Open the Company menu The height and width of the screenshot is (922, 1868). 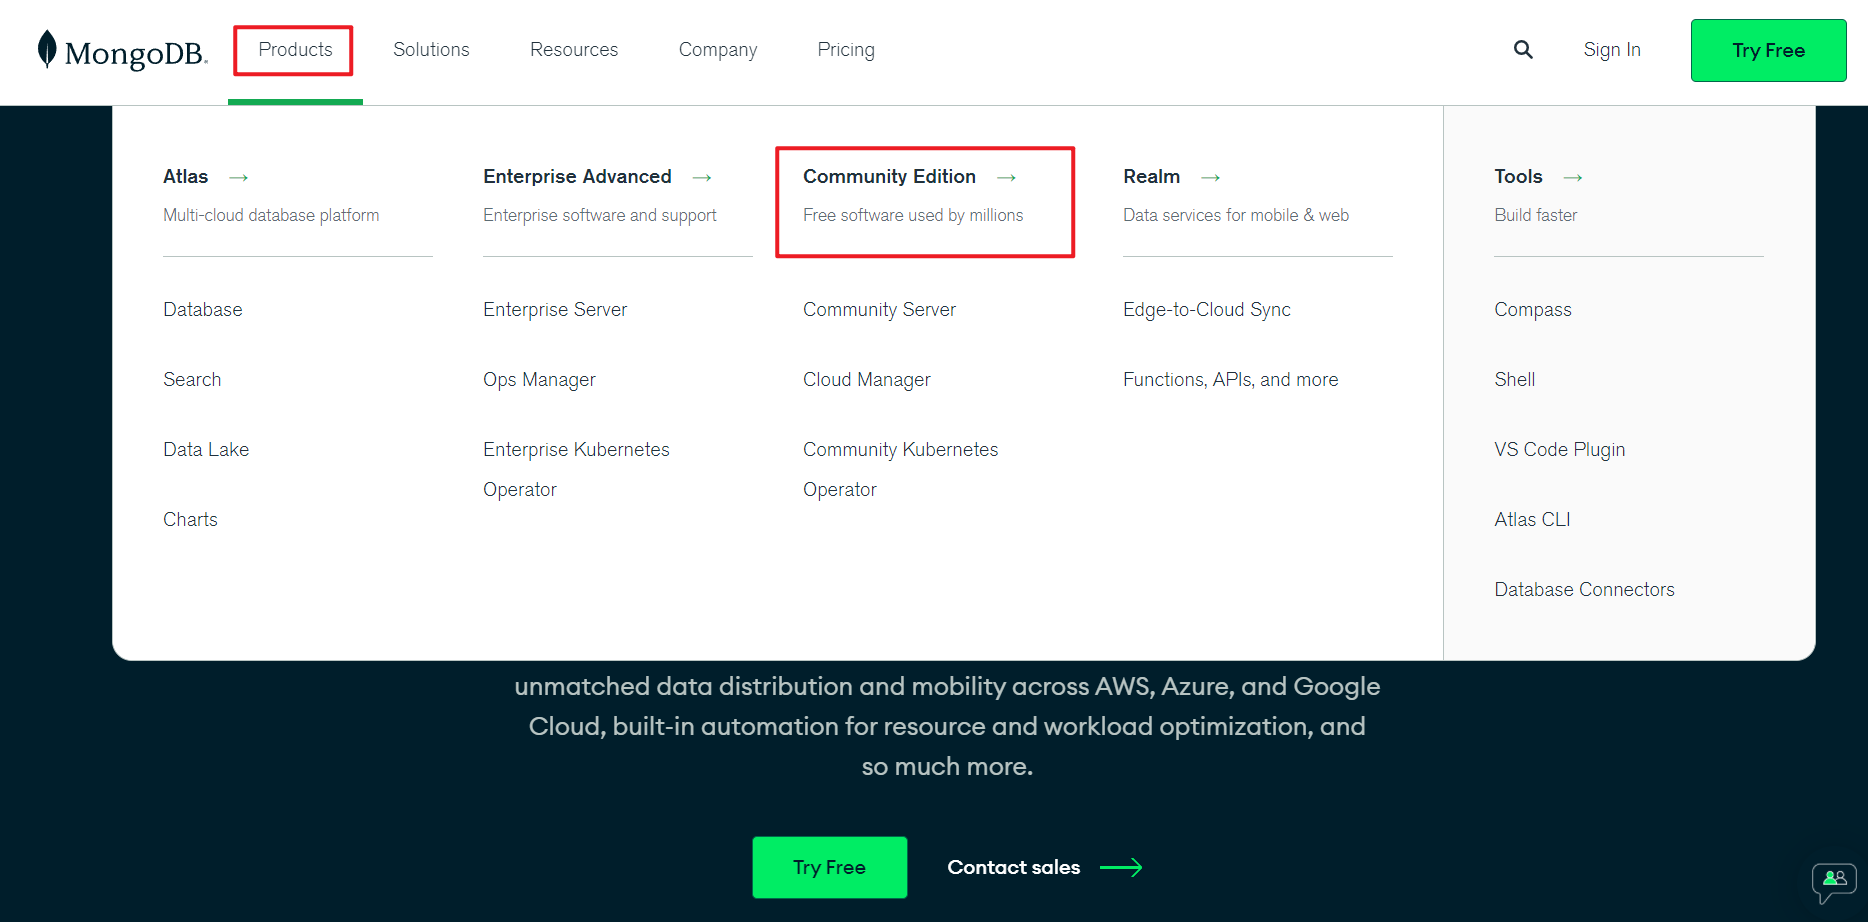pyautogui.click(x=718, y=50)
